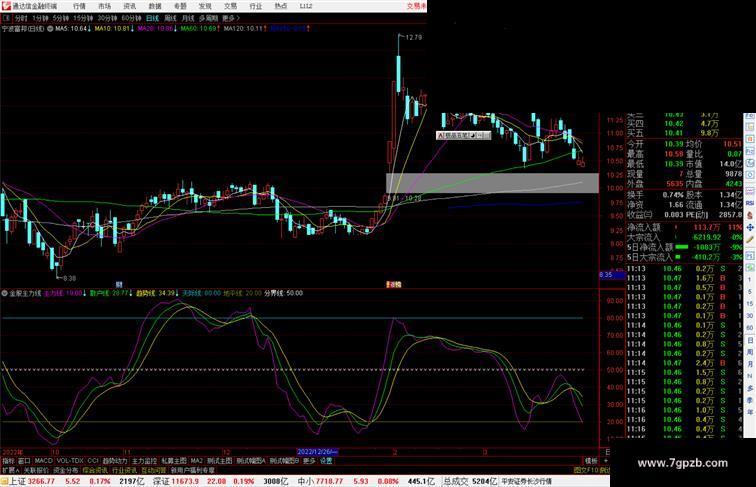Select the 多周期 multi-period tab
Screen dimensions: 756x487
point(208,18)
